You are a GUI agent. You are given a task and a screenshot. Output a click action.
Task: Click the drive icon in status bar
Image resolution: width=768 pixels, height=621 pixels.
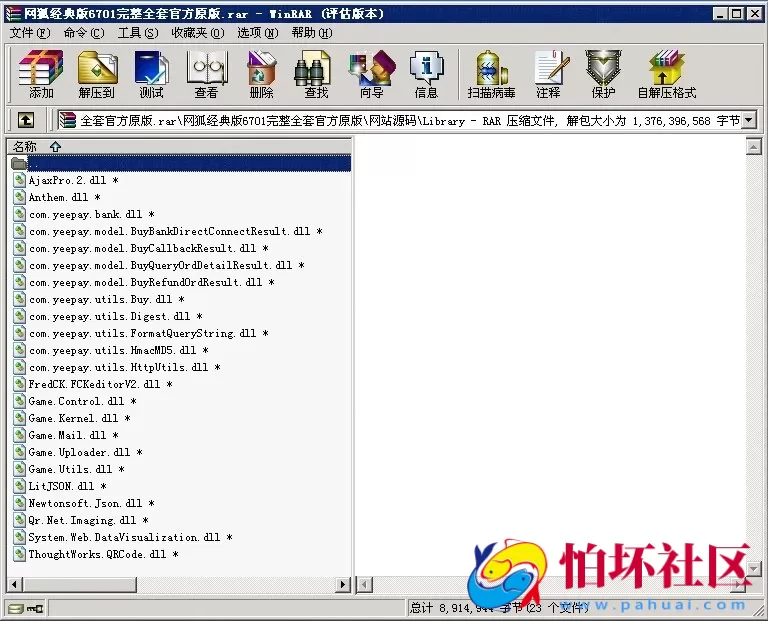point(16,609)
